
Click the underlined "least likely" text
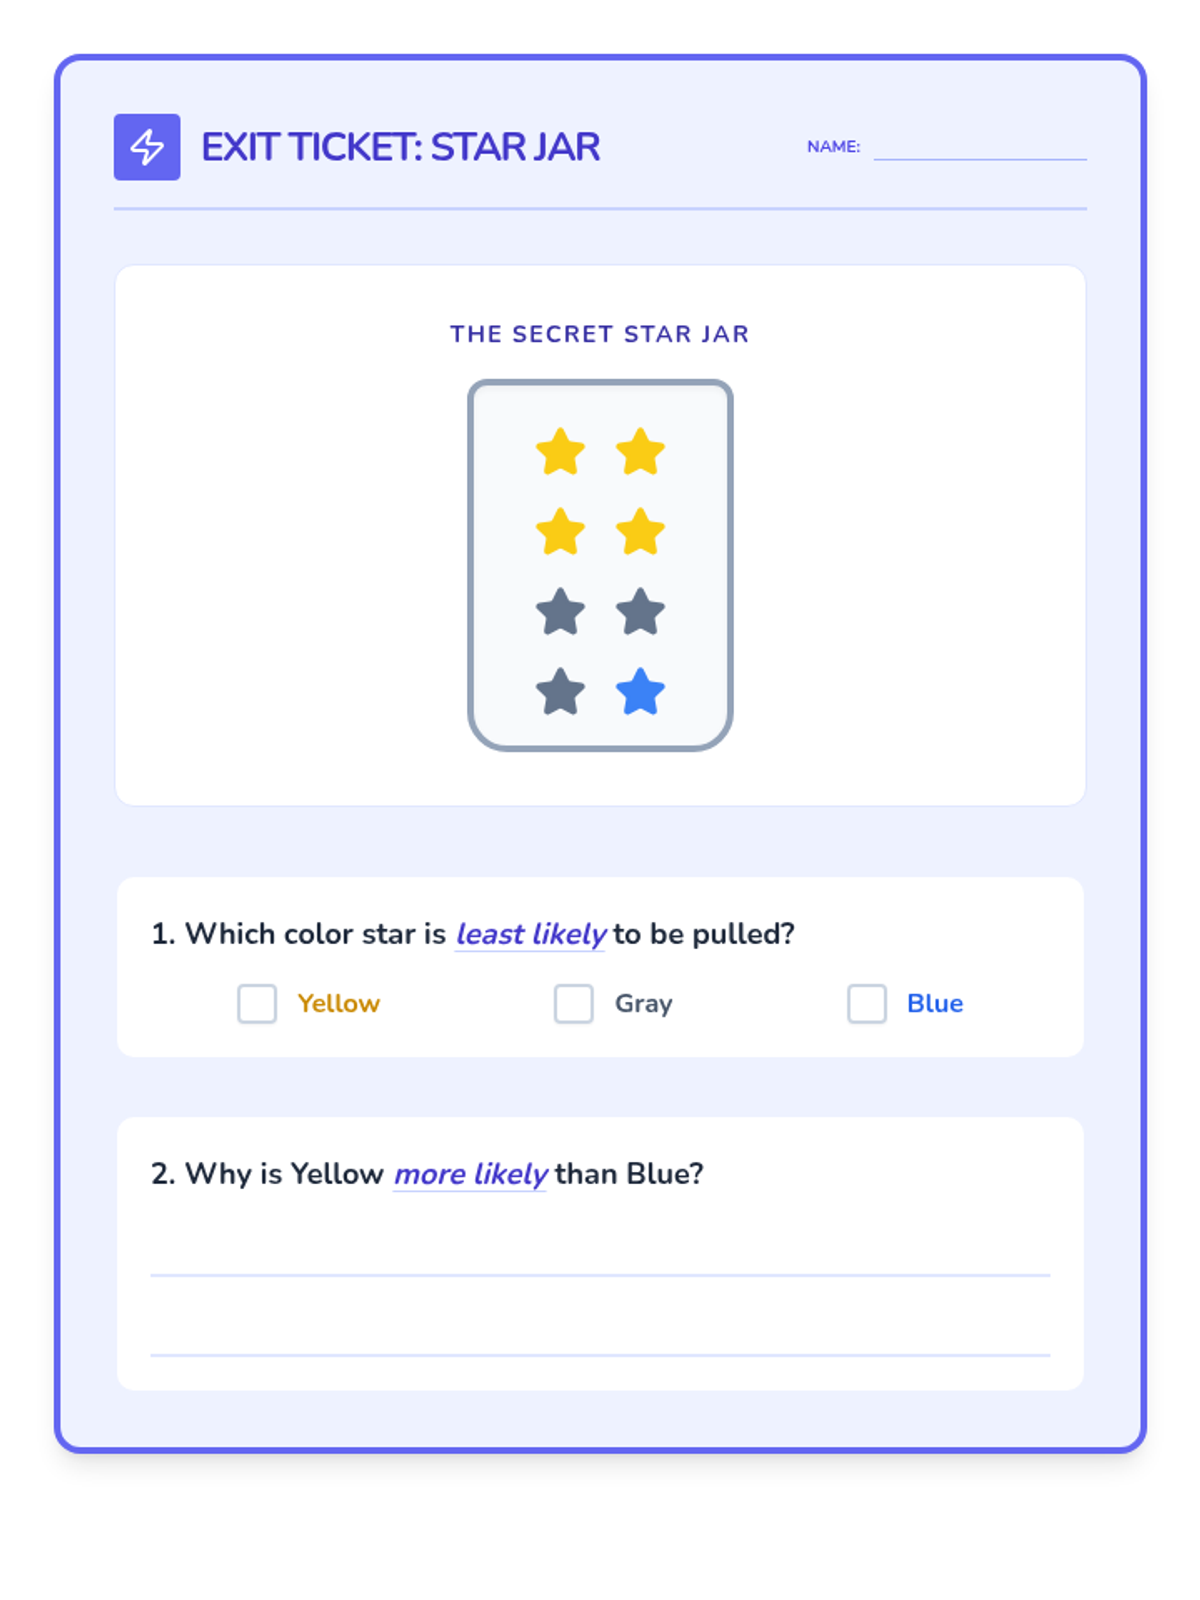pyautogui.click(x=530, y=934)
